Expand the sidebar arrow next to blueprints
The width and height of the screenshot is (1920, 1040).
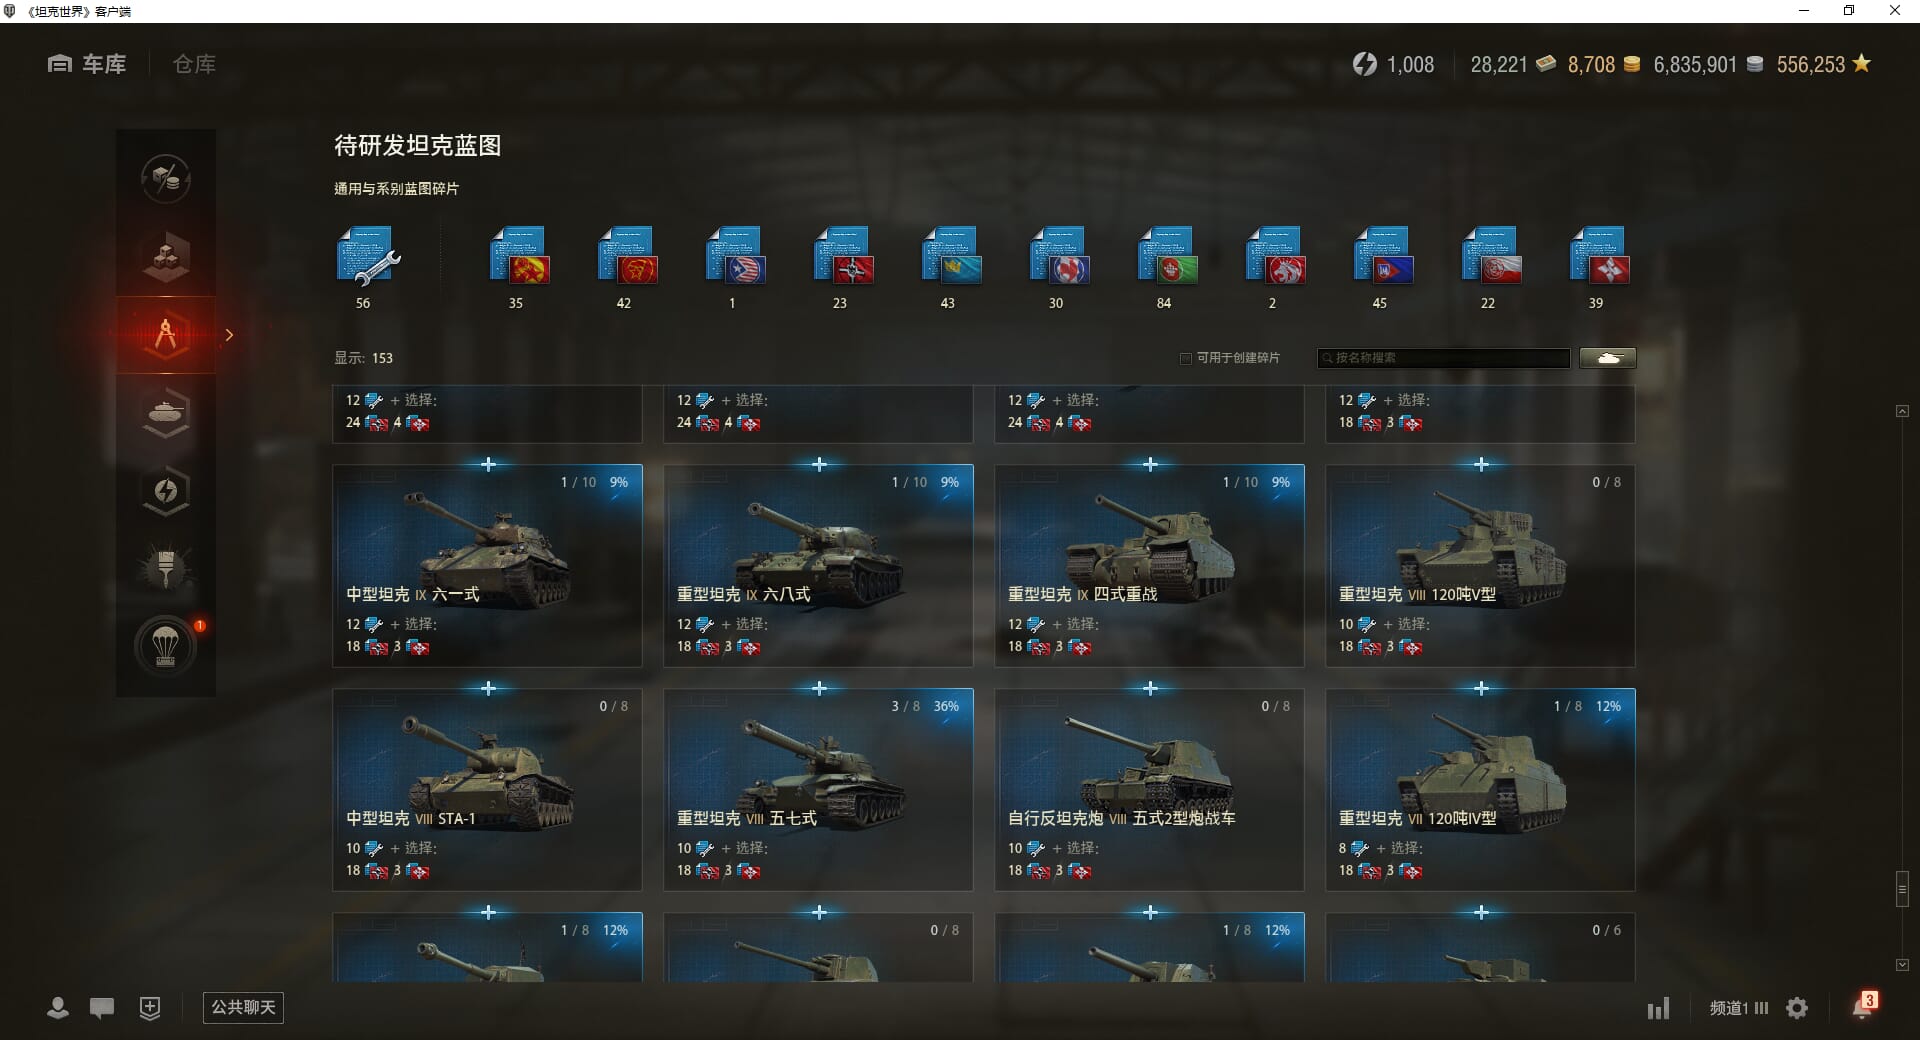click(229, 335)
